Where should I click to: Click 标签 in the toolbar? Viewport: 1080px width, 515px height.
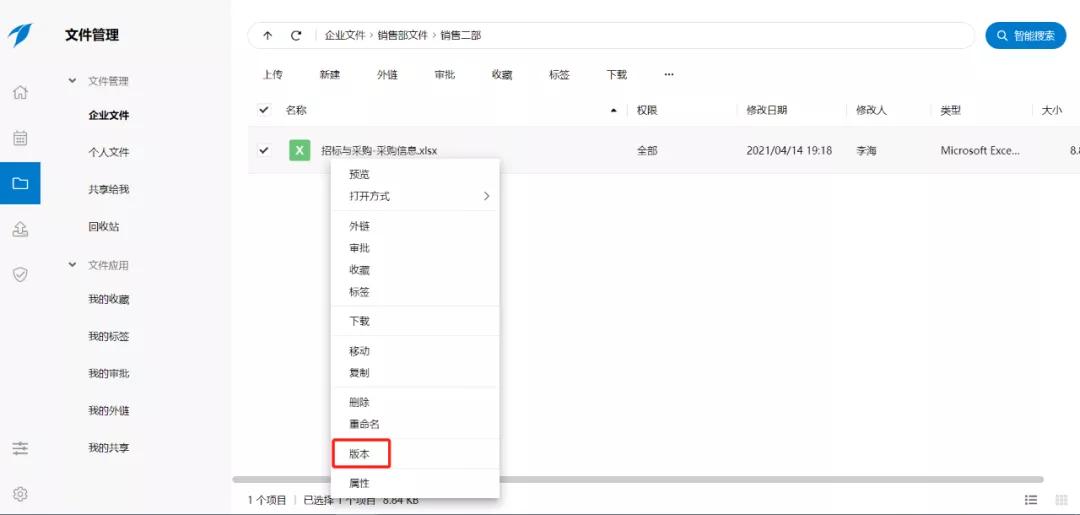point(559,74)
